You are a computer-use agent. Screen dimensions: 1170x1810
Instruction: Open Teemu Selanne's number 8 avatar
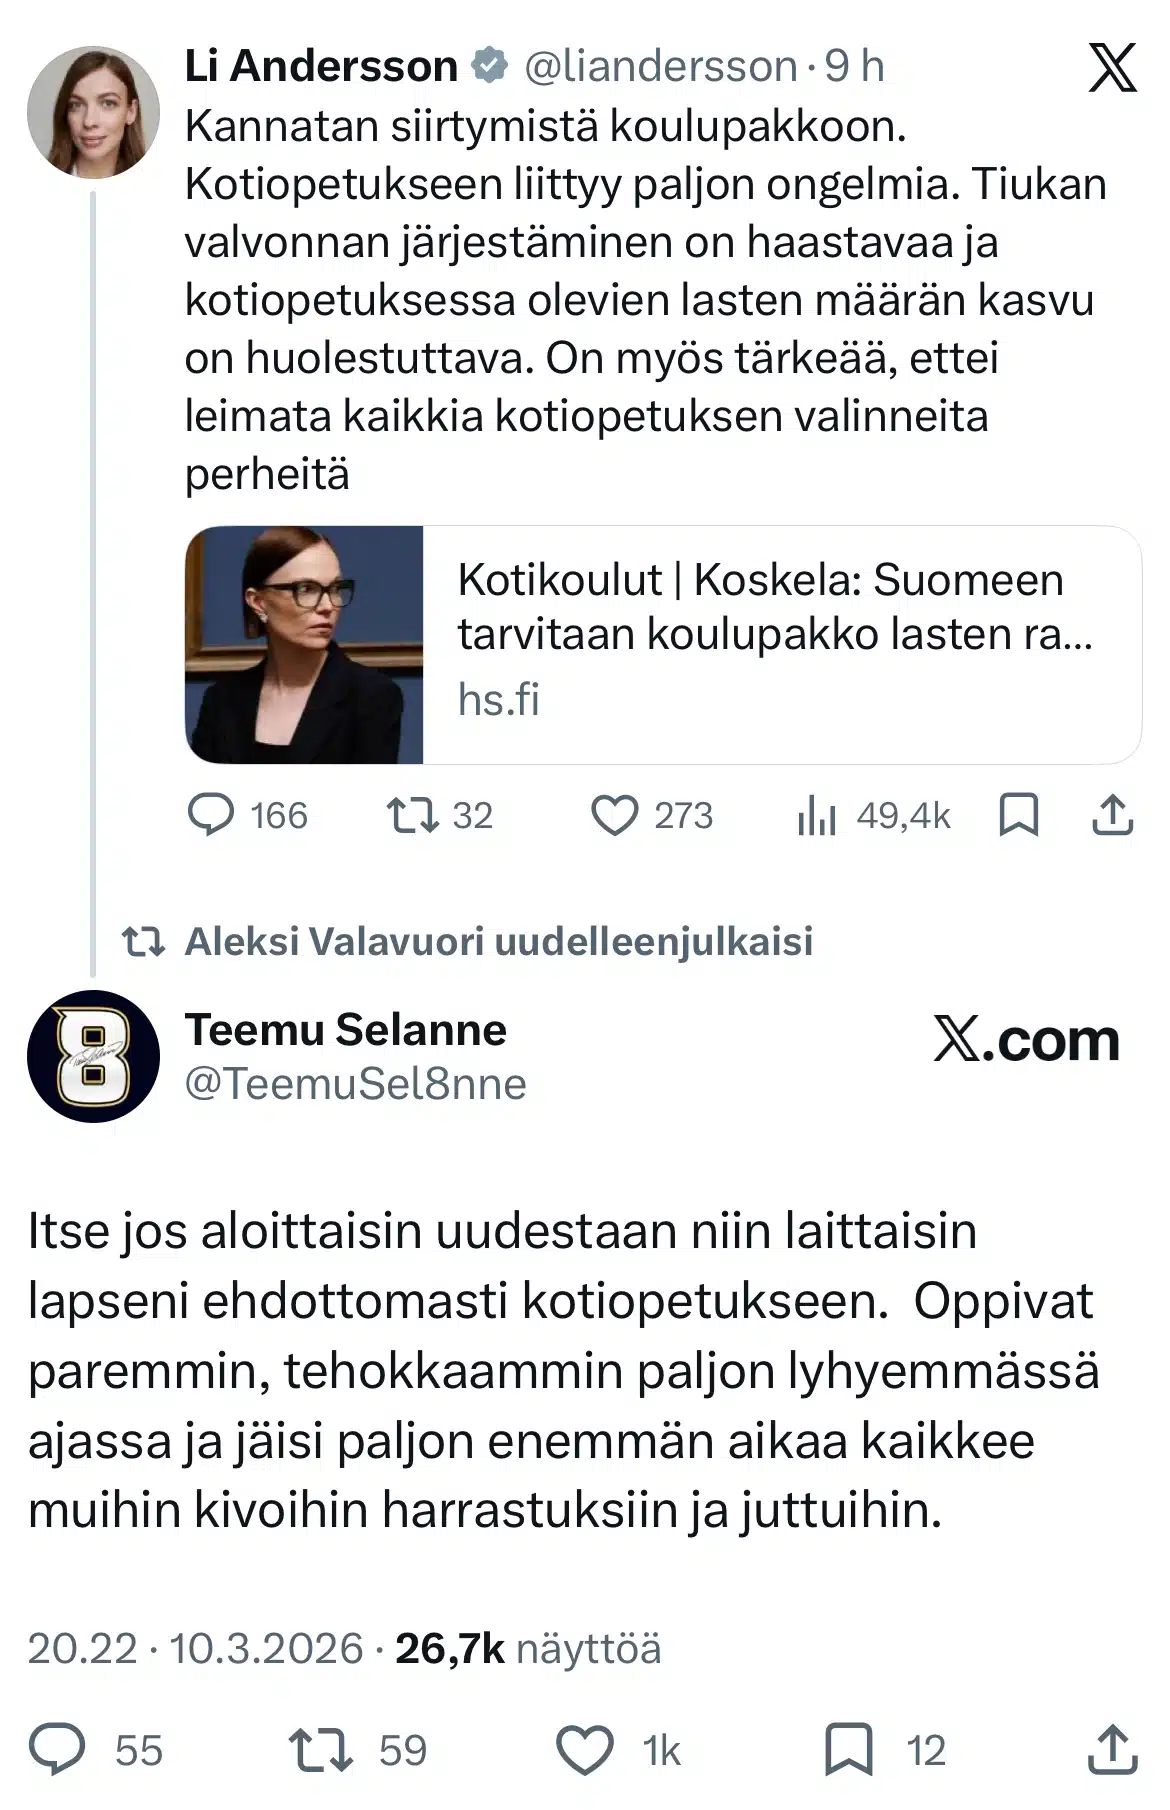(93, 1056)
